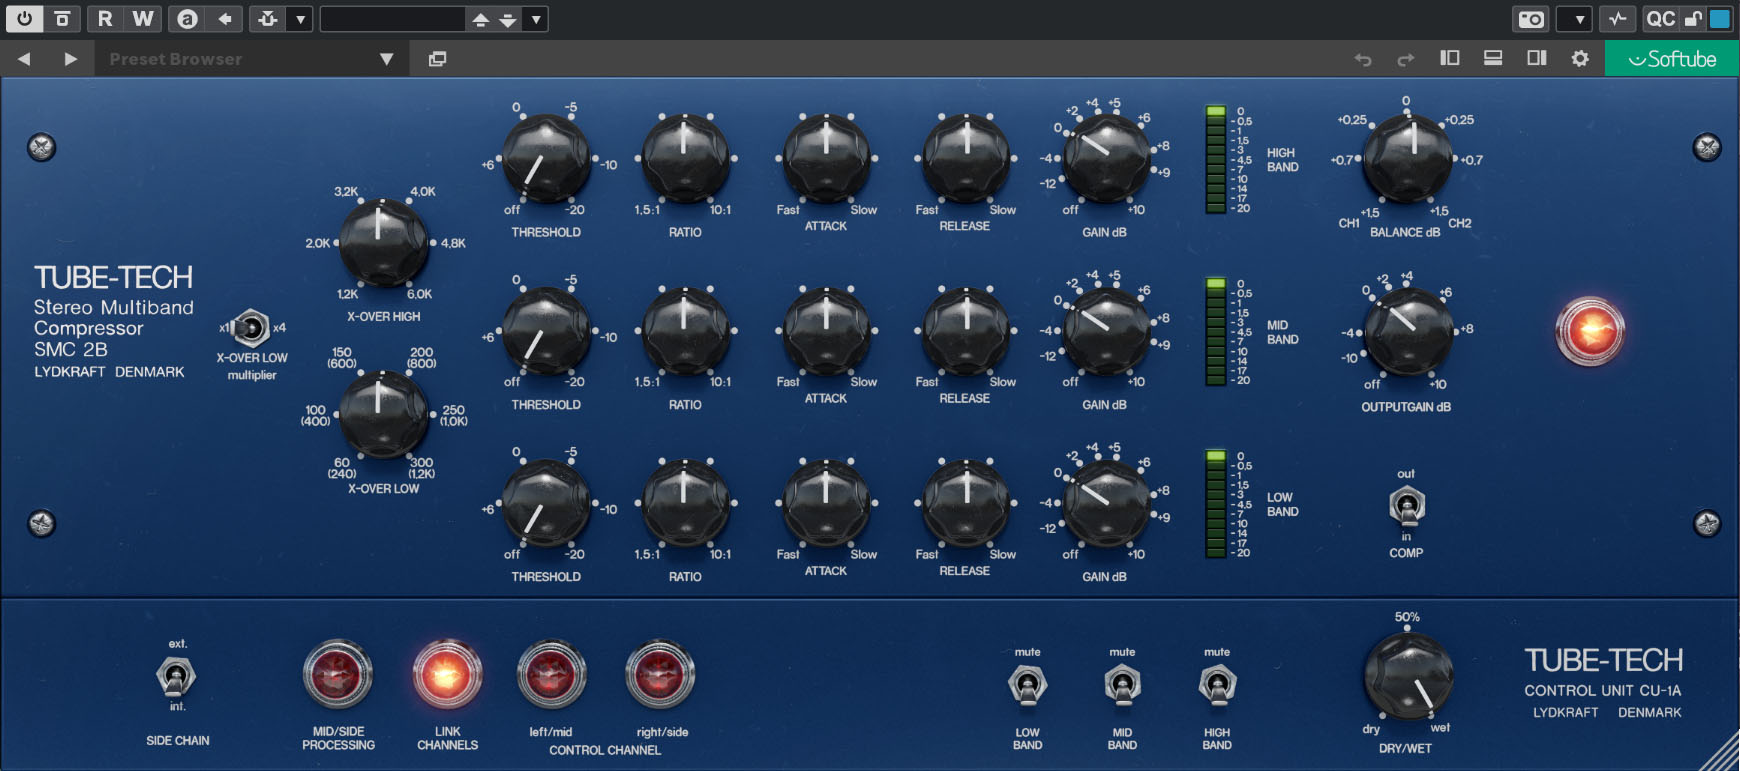Flip the SIDE CHAIN ext/int switch
Image resolution: width=1740 pixels, height=771 pixels.
[176, 677]
